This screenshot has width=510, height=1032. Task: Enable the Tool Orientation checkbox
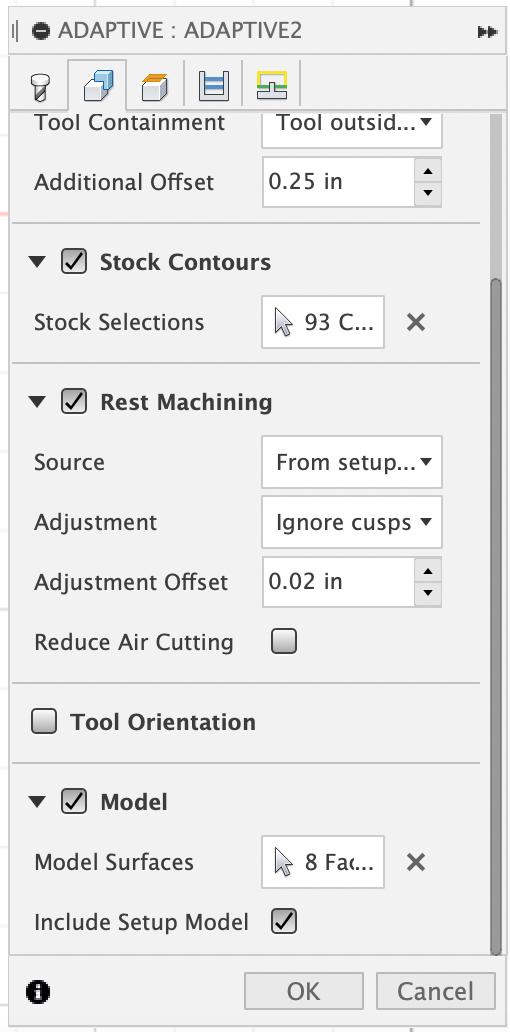pos(44,721)
